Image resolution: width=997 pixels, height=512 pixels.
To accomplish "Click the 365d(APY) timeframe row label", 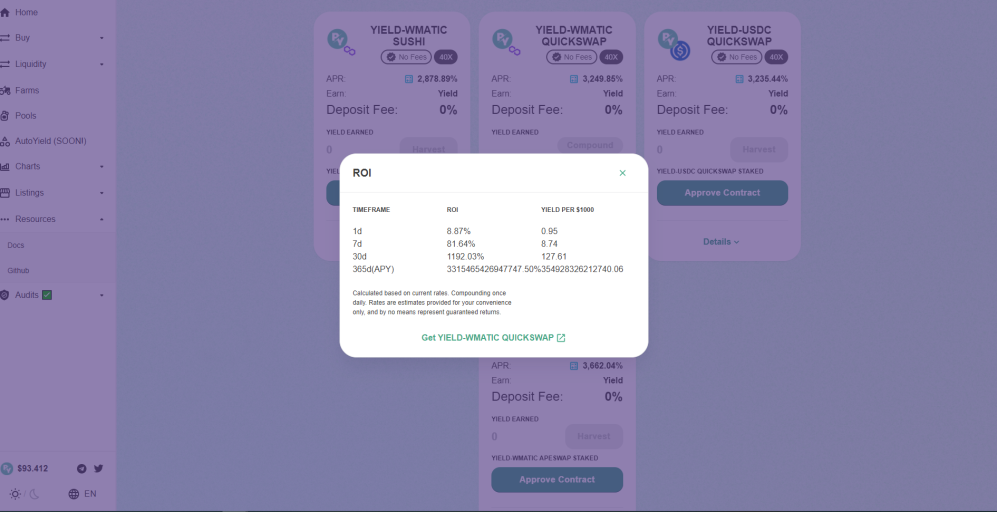I will (374, 270).
